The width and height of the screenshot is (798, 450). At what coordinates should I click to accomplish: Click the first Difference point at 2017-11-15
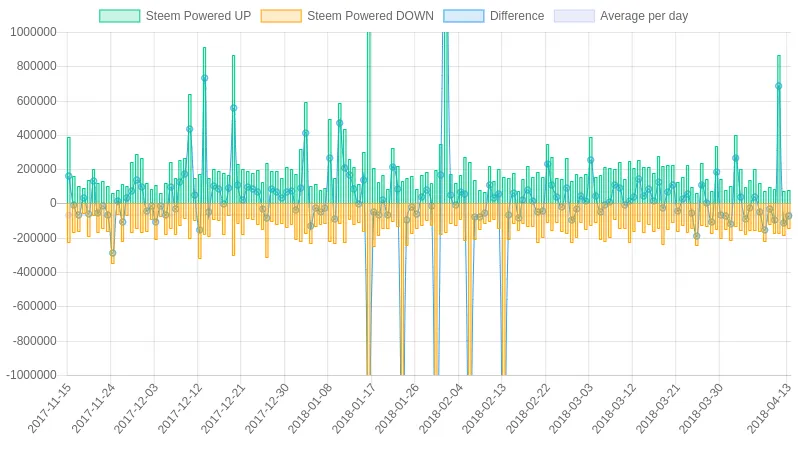click(69, 176)
